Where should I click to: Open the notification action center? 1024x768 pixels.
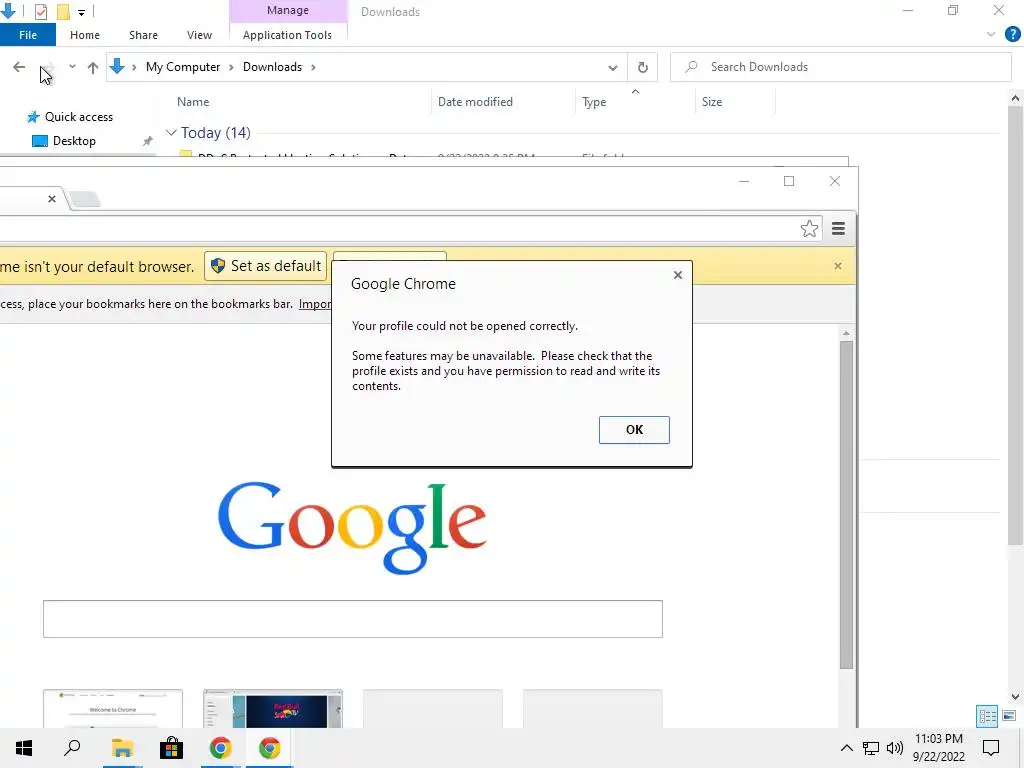click(991, 748)
